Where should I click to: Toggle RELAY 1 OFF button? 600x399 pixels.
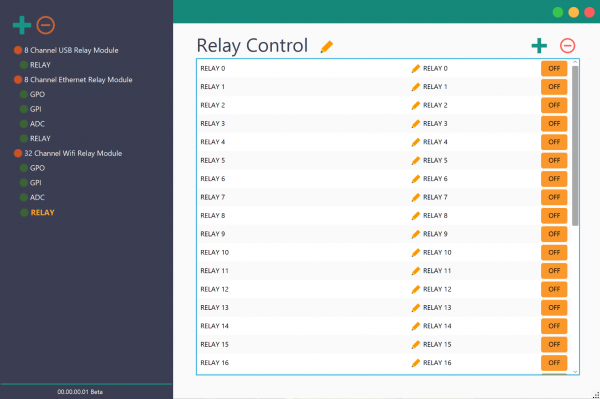[x=554, y=87]
